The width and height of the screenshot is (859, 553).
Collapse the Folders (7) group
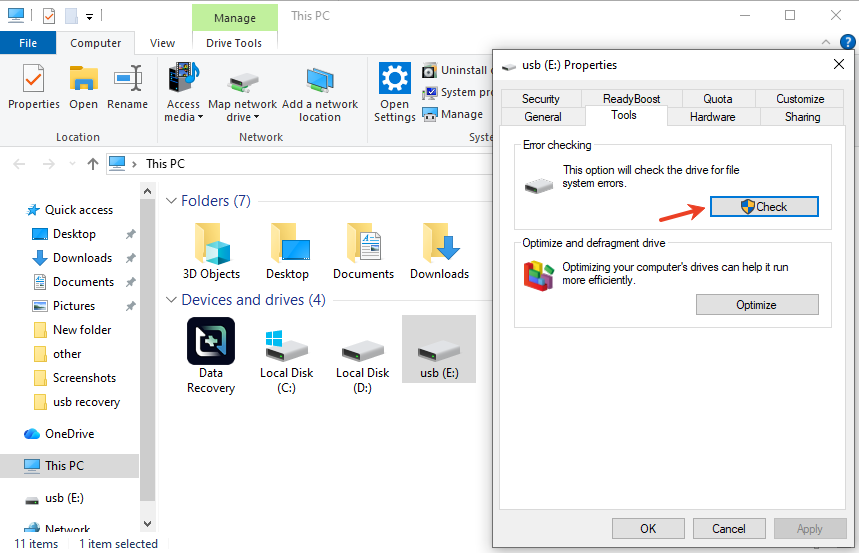[171, 201]
